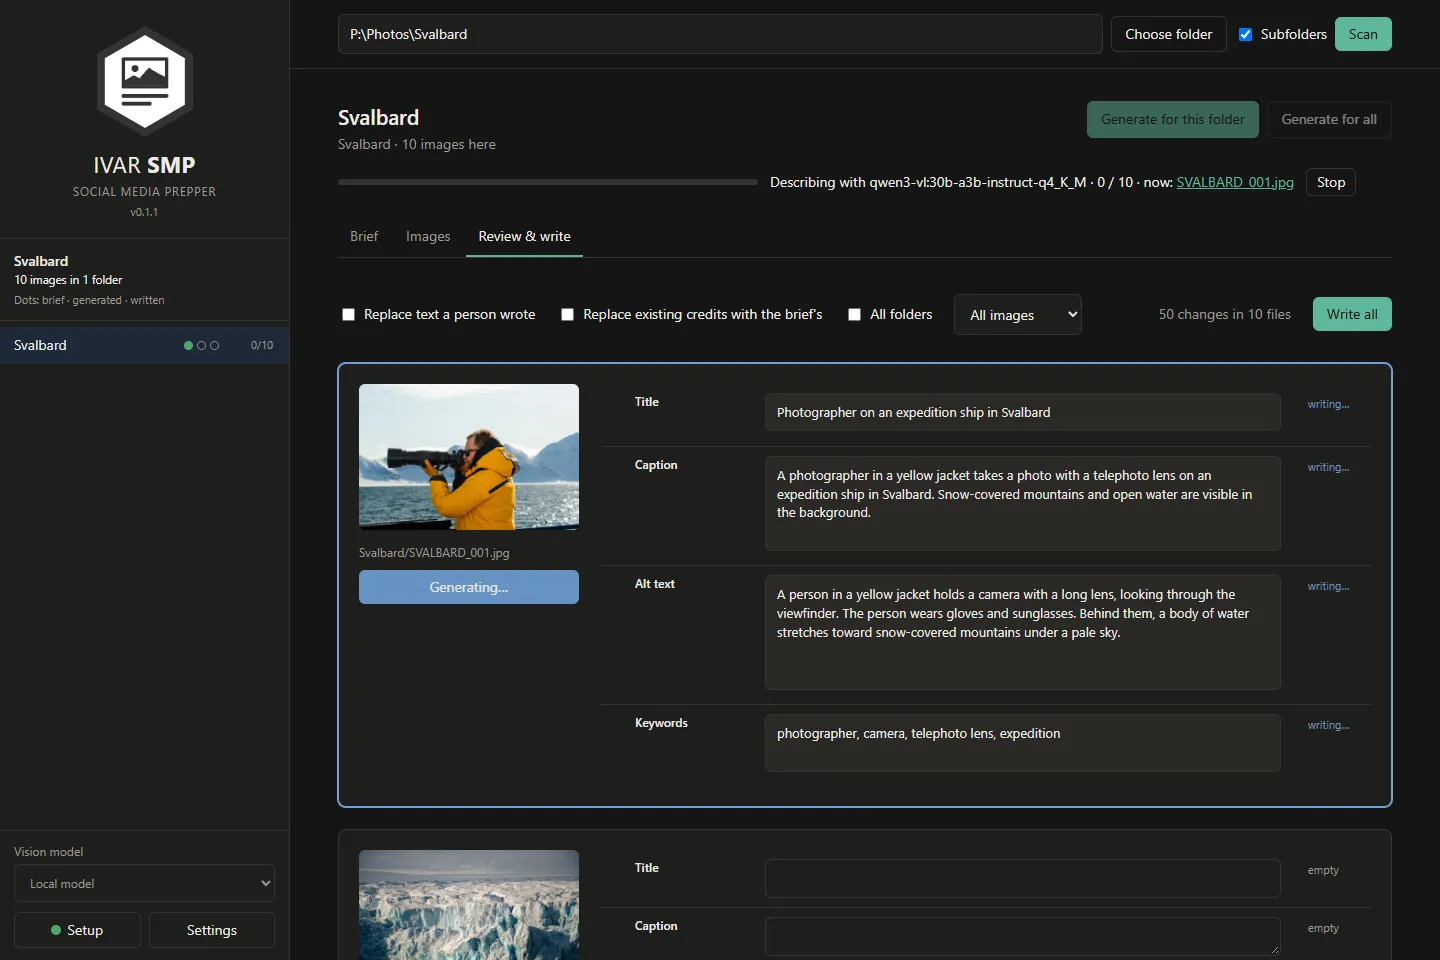Viewport: 1440px width, 960px height.
Task: Click the 'writing...' status beside Title
Action: [1328, 404]
